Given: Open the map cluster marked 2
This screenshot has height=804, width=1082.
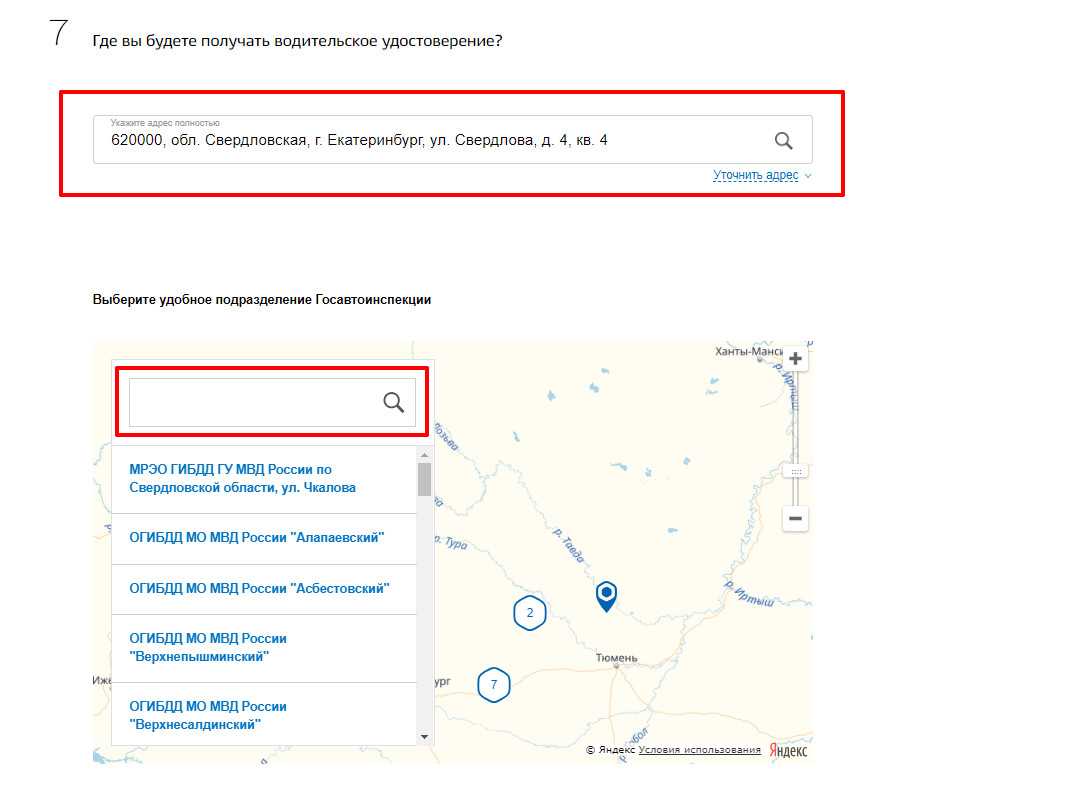Looking at the screenshot, I should [530, 613].
